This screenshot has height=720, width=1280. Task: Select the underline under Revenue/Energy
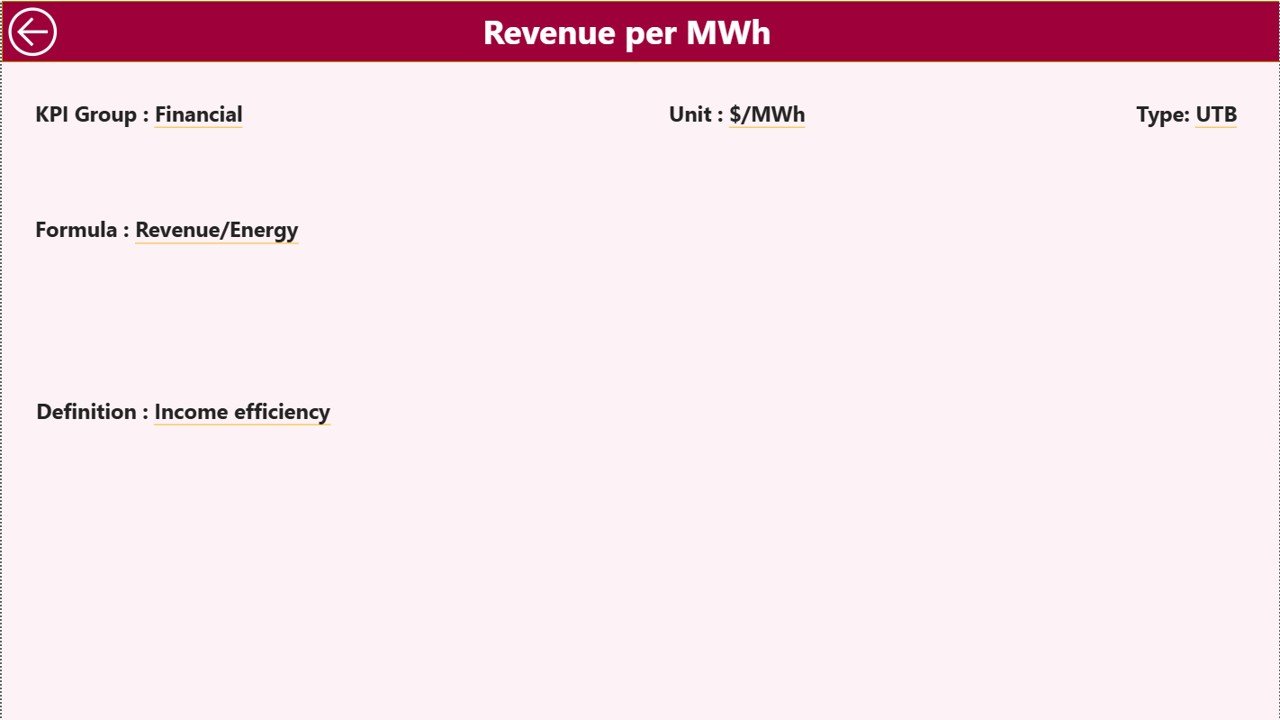[x=216, y=242]
